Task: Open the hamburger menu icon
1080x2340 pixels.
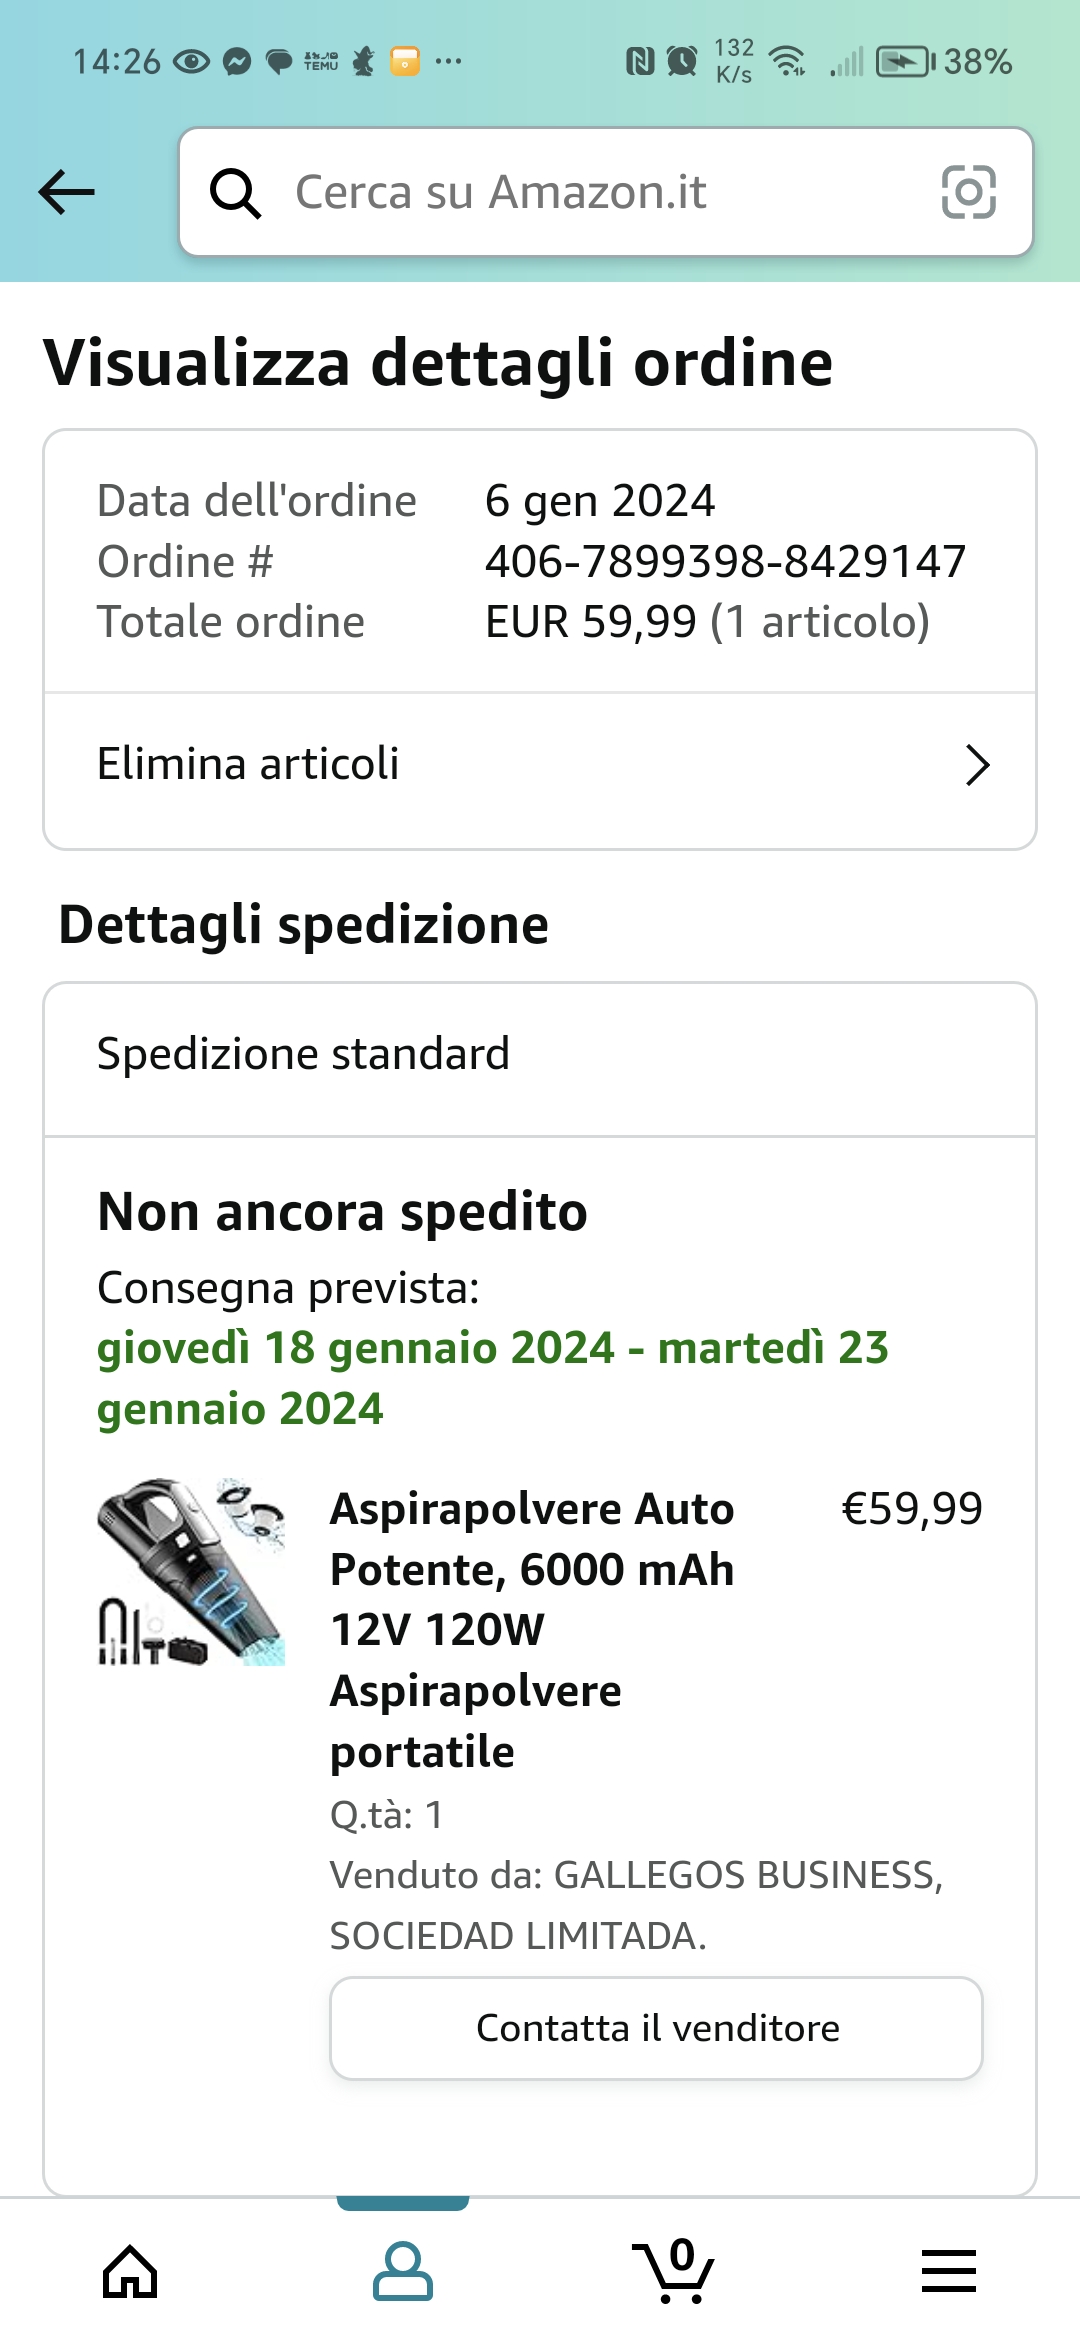Action: tap(948, 2272)
